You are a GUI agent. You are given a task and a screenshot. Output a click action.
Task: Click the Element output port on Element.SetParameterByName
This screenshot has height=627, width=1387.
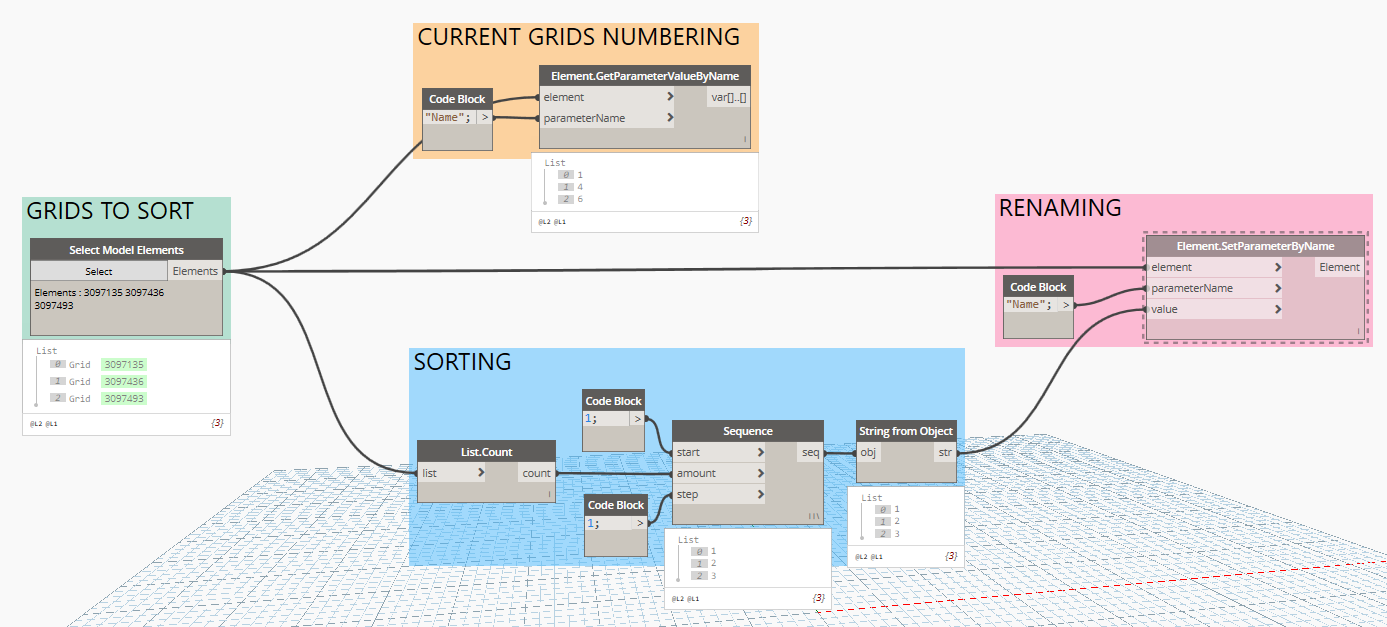coord(1338,267)
